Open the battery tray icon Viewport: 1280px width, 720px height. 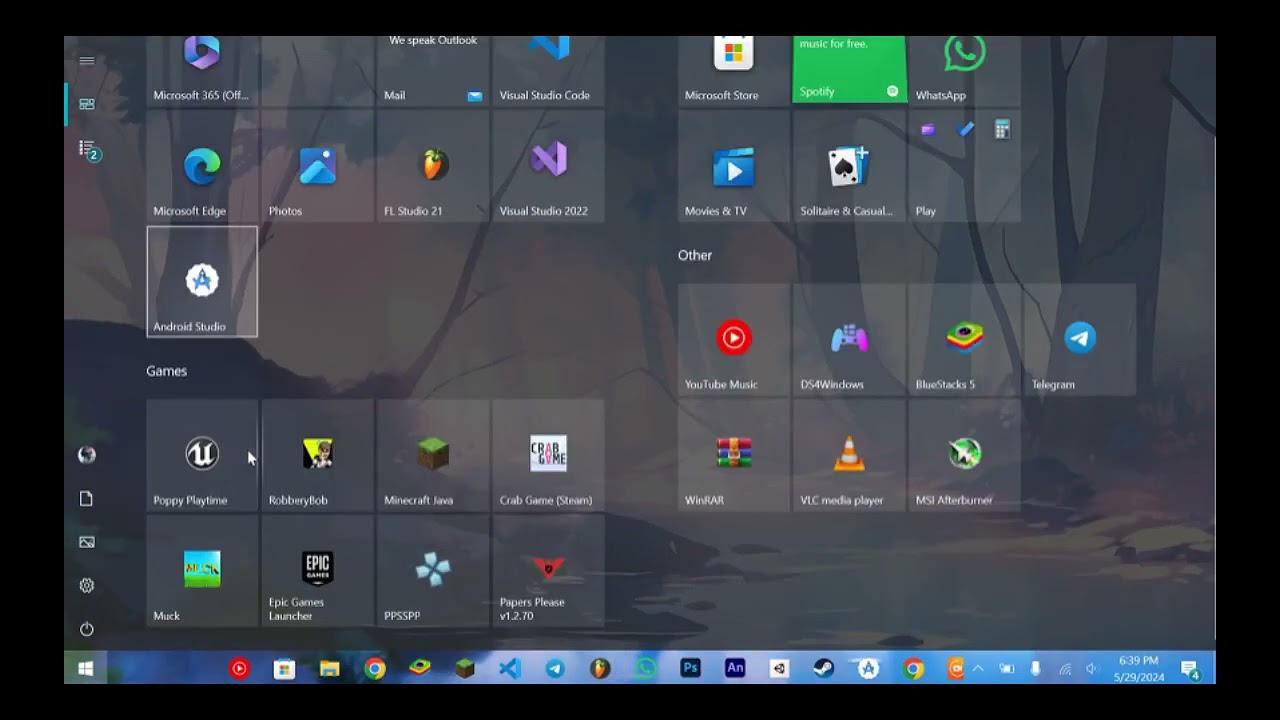point(1007,669)
